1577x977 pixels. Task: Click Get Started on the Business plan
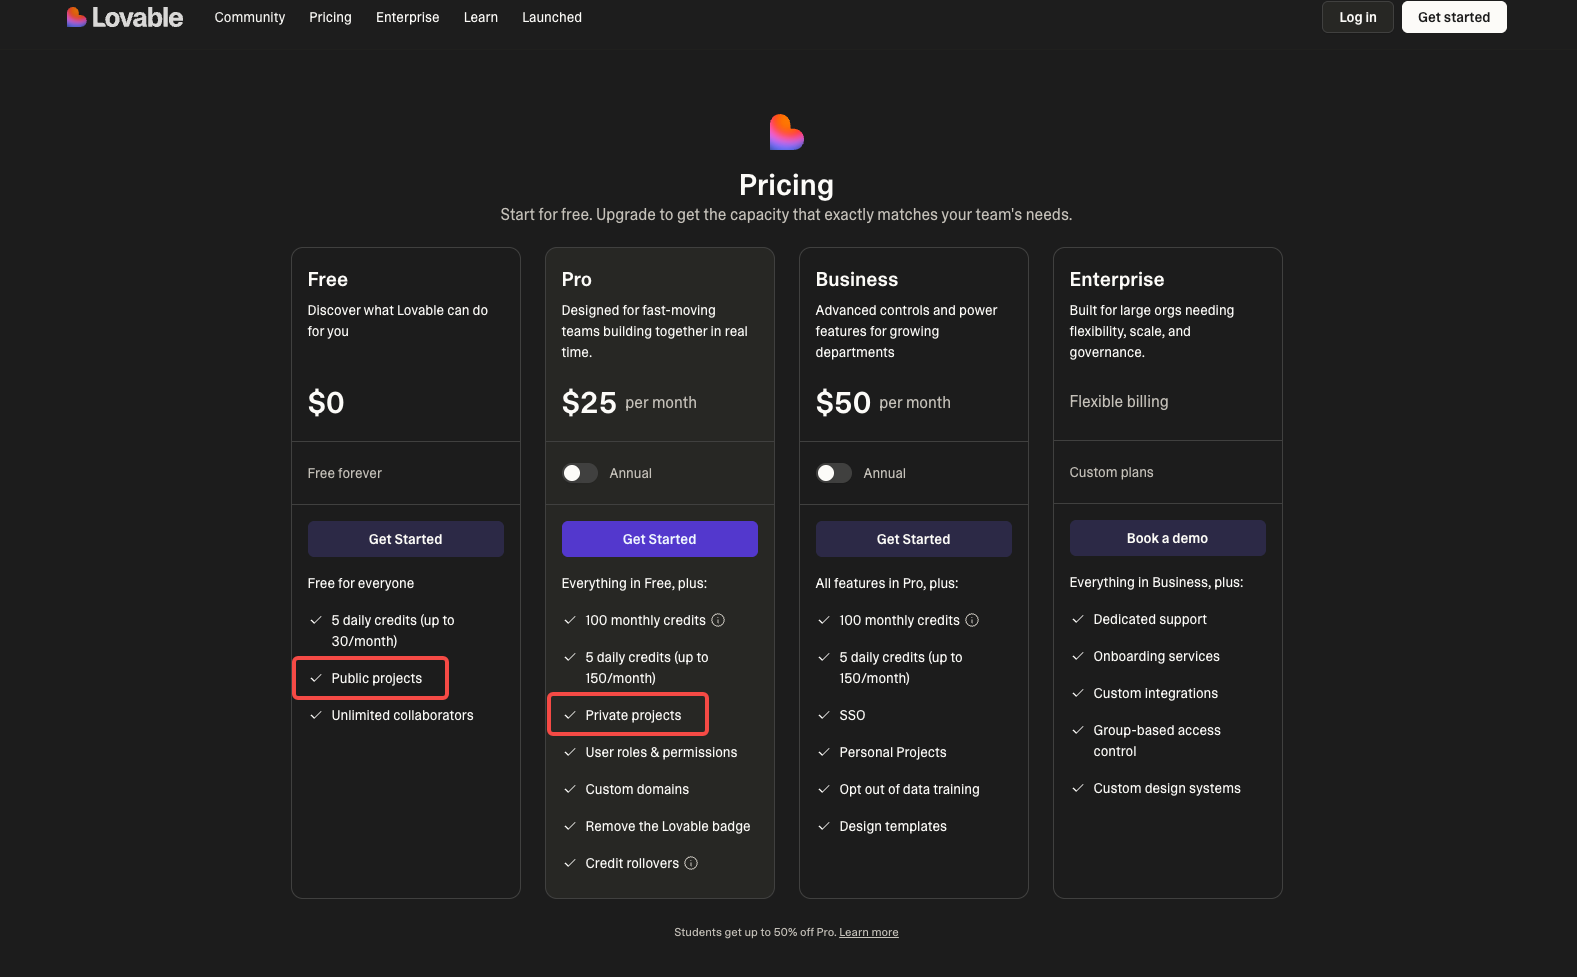pyautogui.click(x=914, y=539)
